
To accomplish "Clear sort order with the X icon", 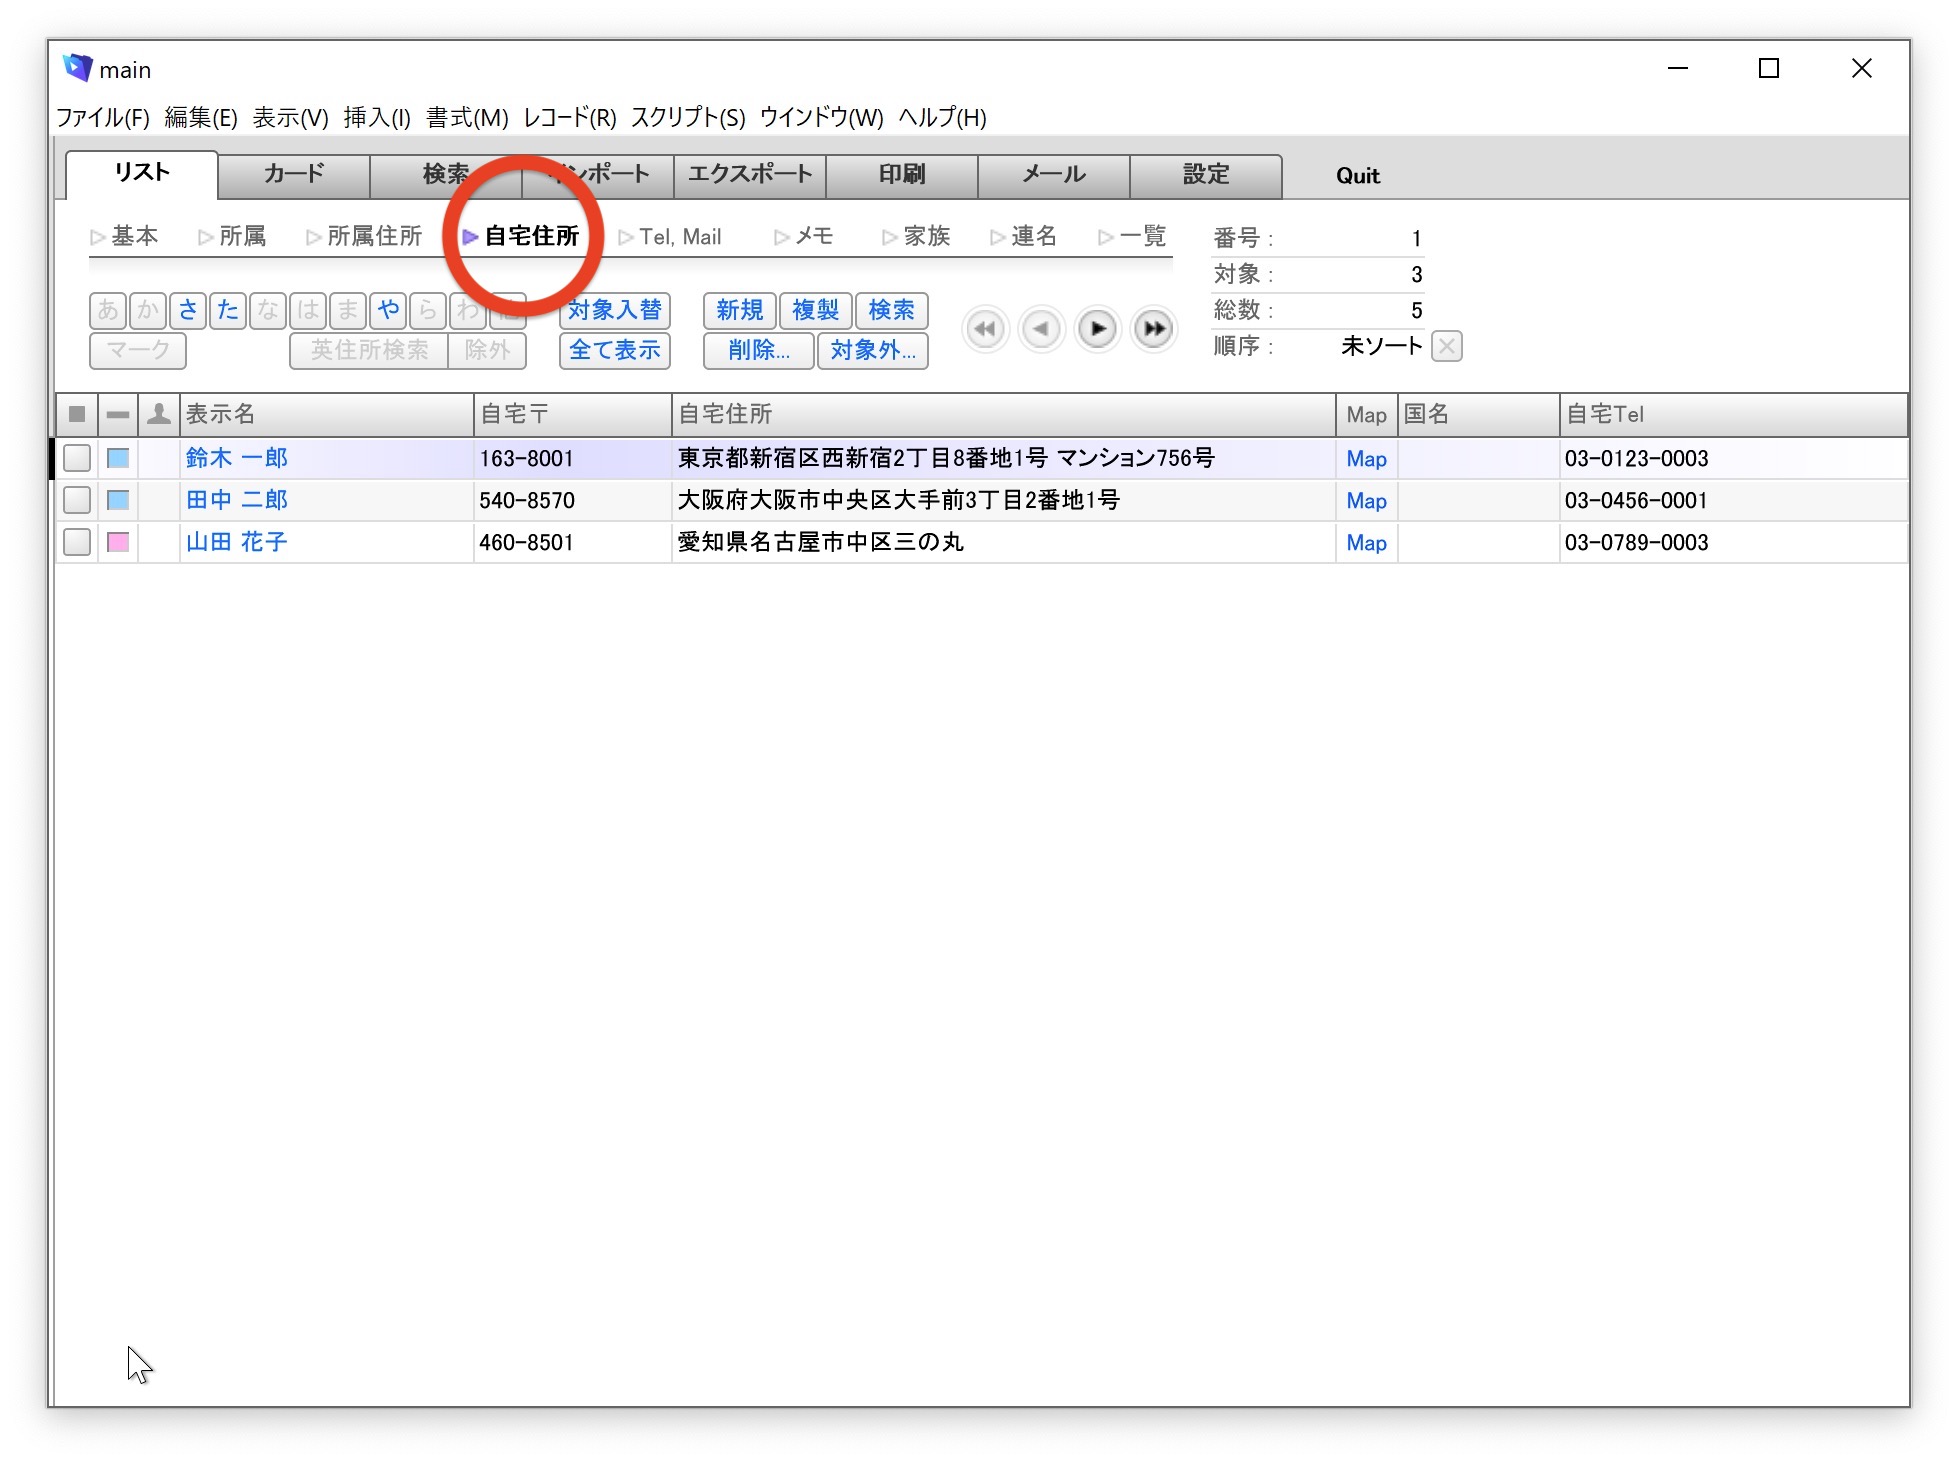I will (1446, 347).
